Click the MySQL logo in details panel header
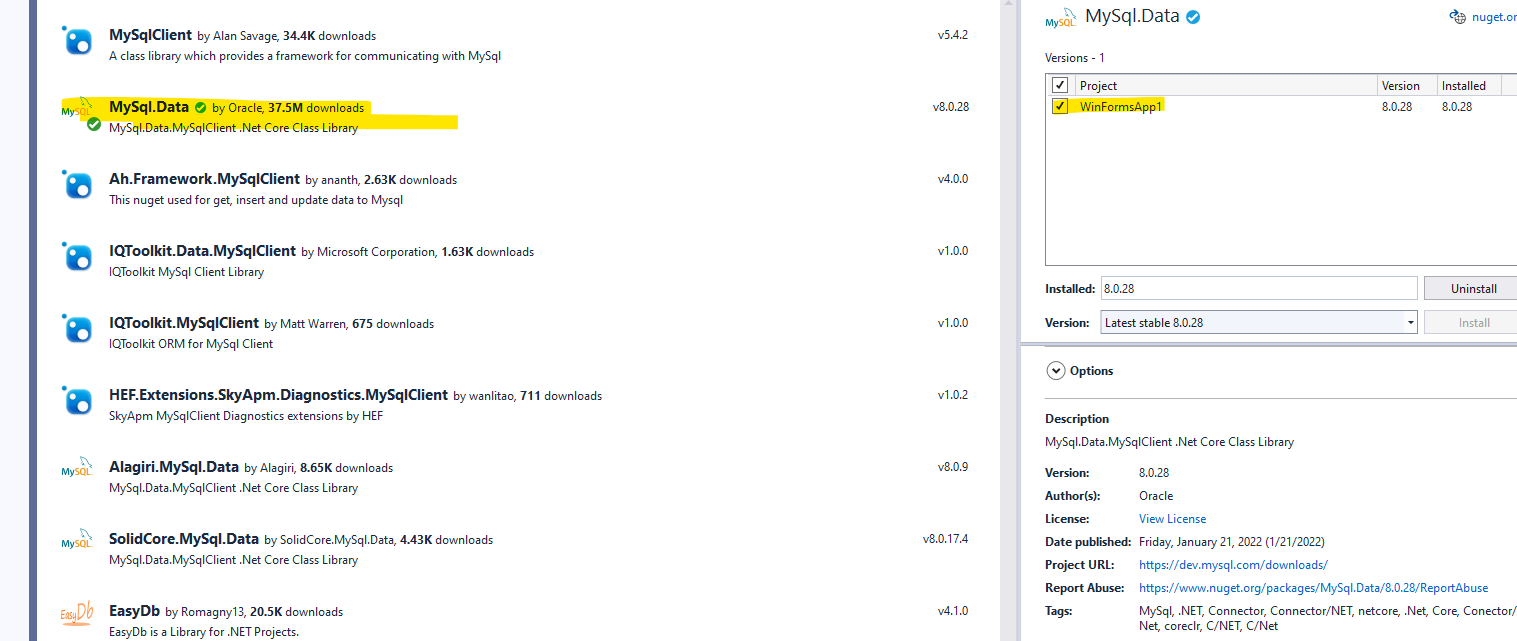Viewport: 1517px width, 641px height. [x=1061, y=18]
